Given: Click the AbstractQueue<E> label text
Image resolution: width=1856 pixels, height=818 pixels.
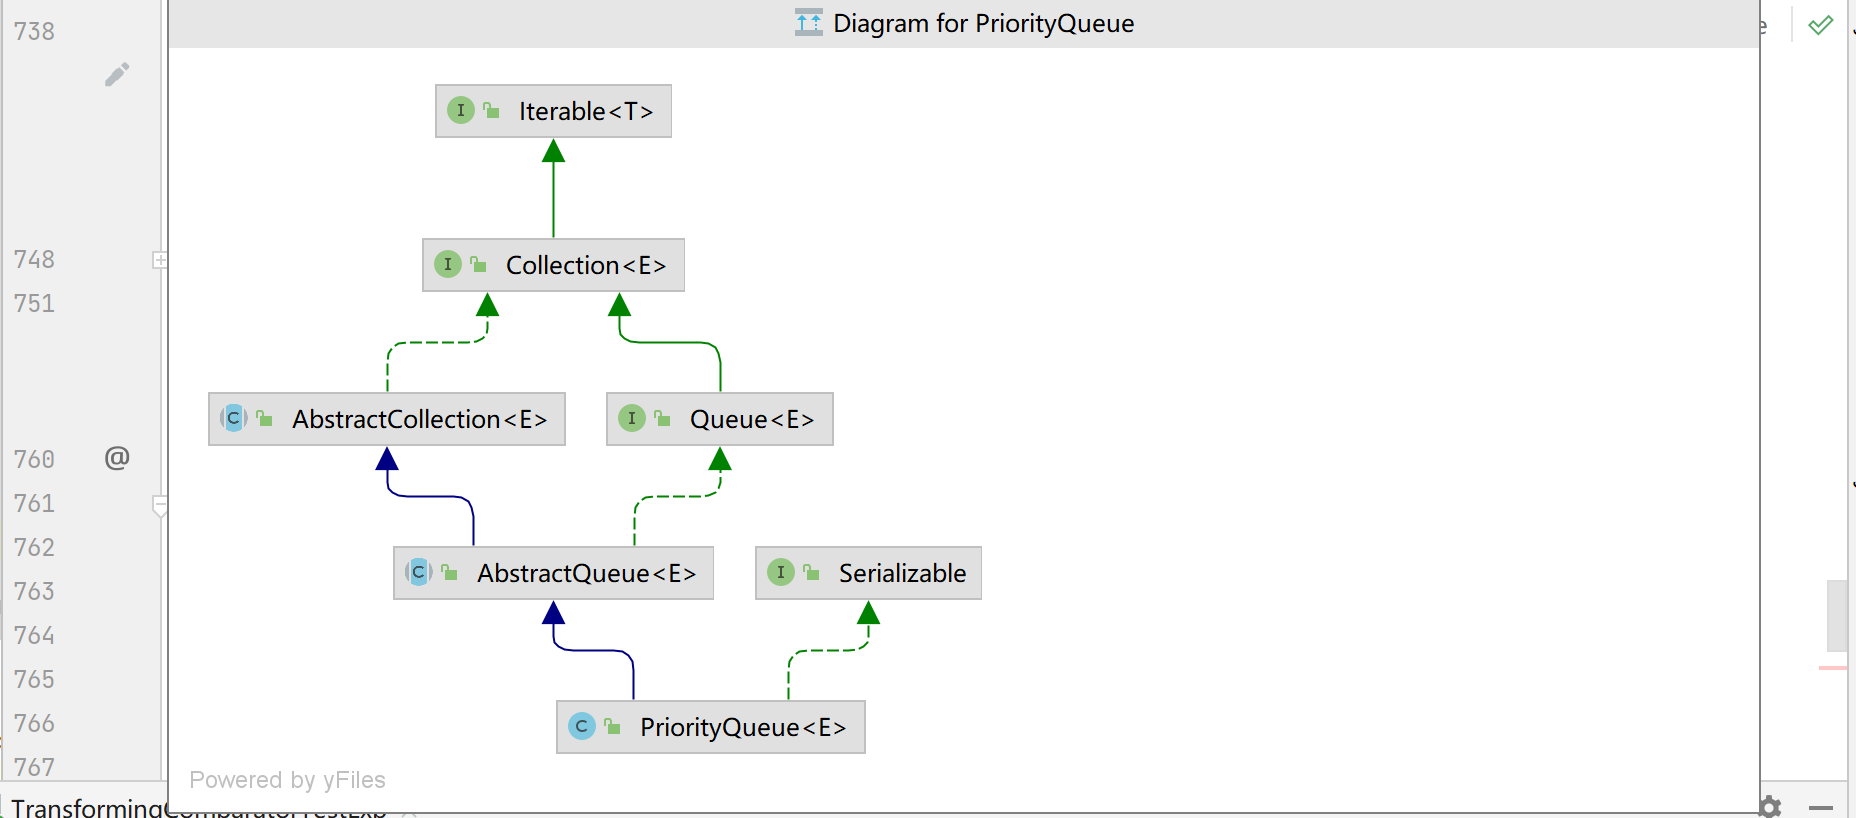Looking at the screenshot, I should click(x=586, y=573).
